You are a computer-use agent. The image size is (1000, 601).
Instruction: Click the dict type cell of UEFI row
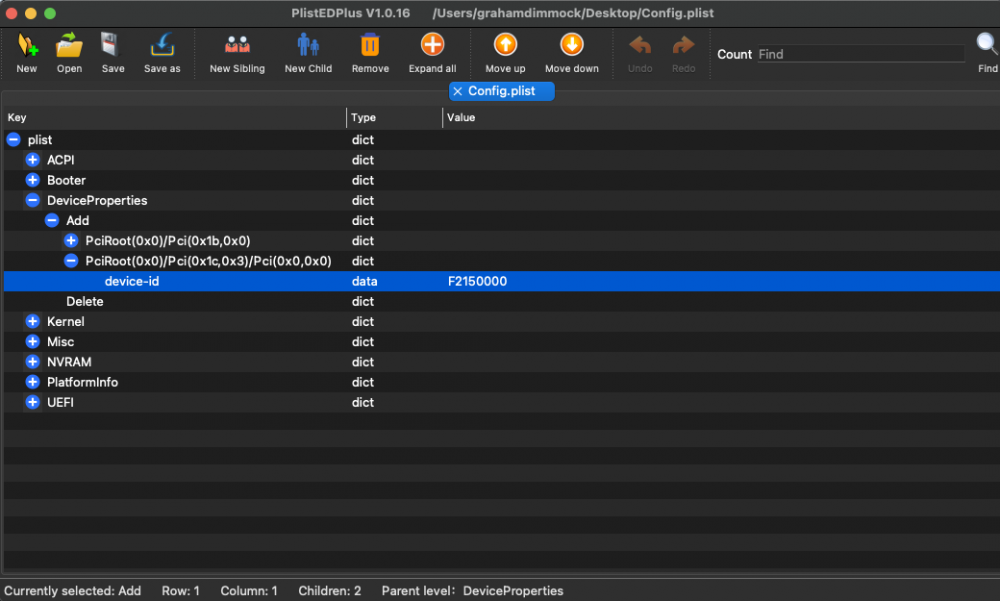[x=363, y=403]
